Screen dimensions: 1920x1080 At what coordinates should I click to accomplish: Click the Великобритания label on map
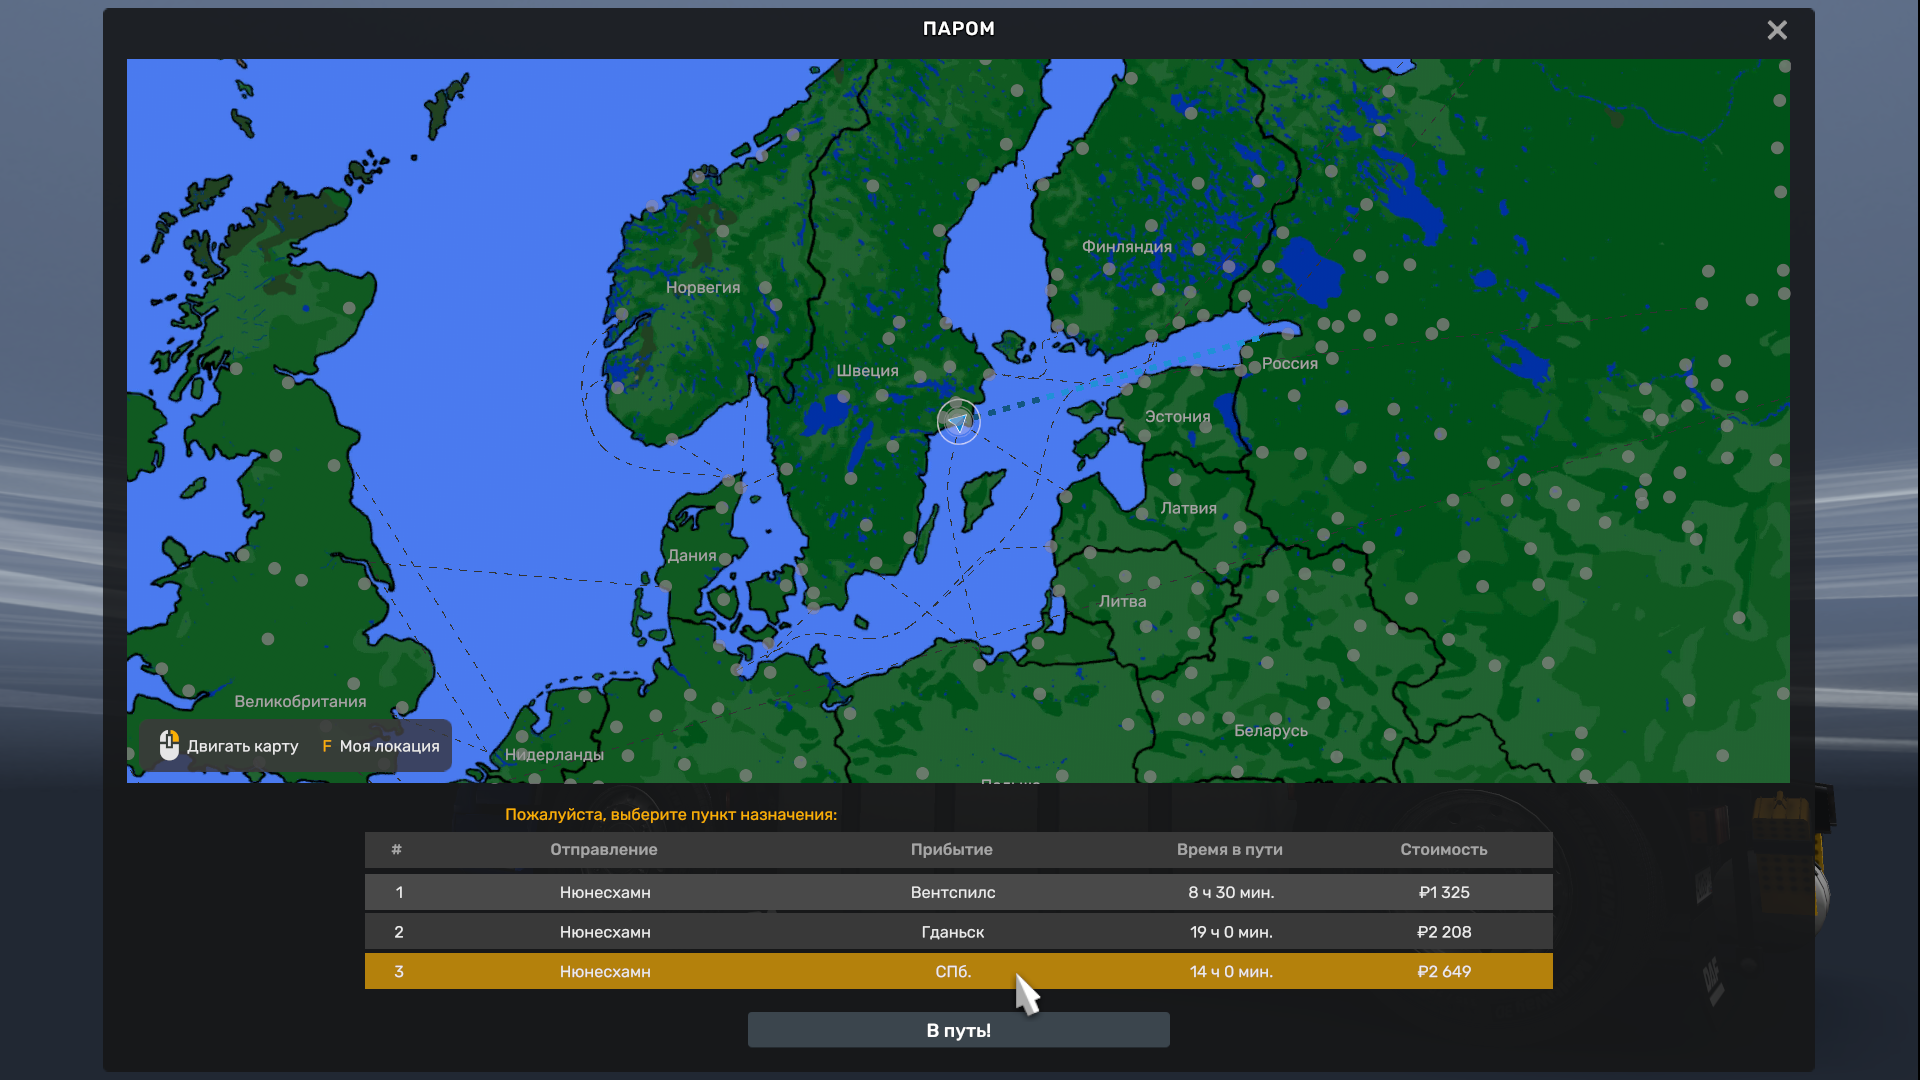coord(300,701)
